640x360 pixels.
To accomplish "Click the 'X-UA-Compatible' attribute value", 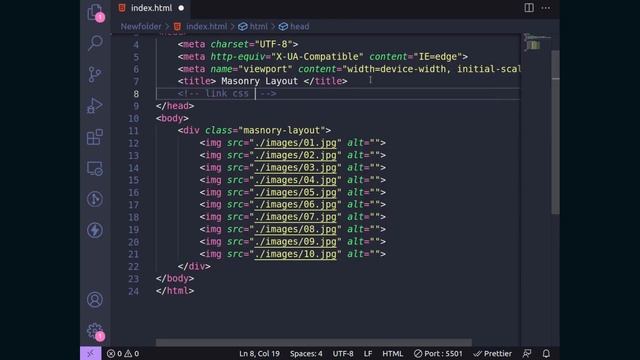I will 317,57.
